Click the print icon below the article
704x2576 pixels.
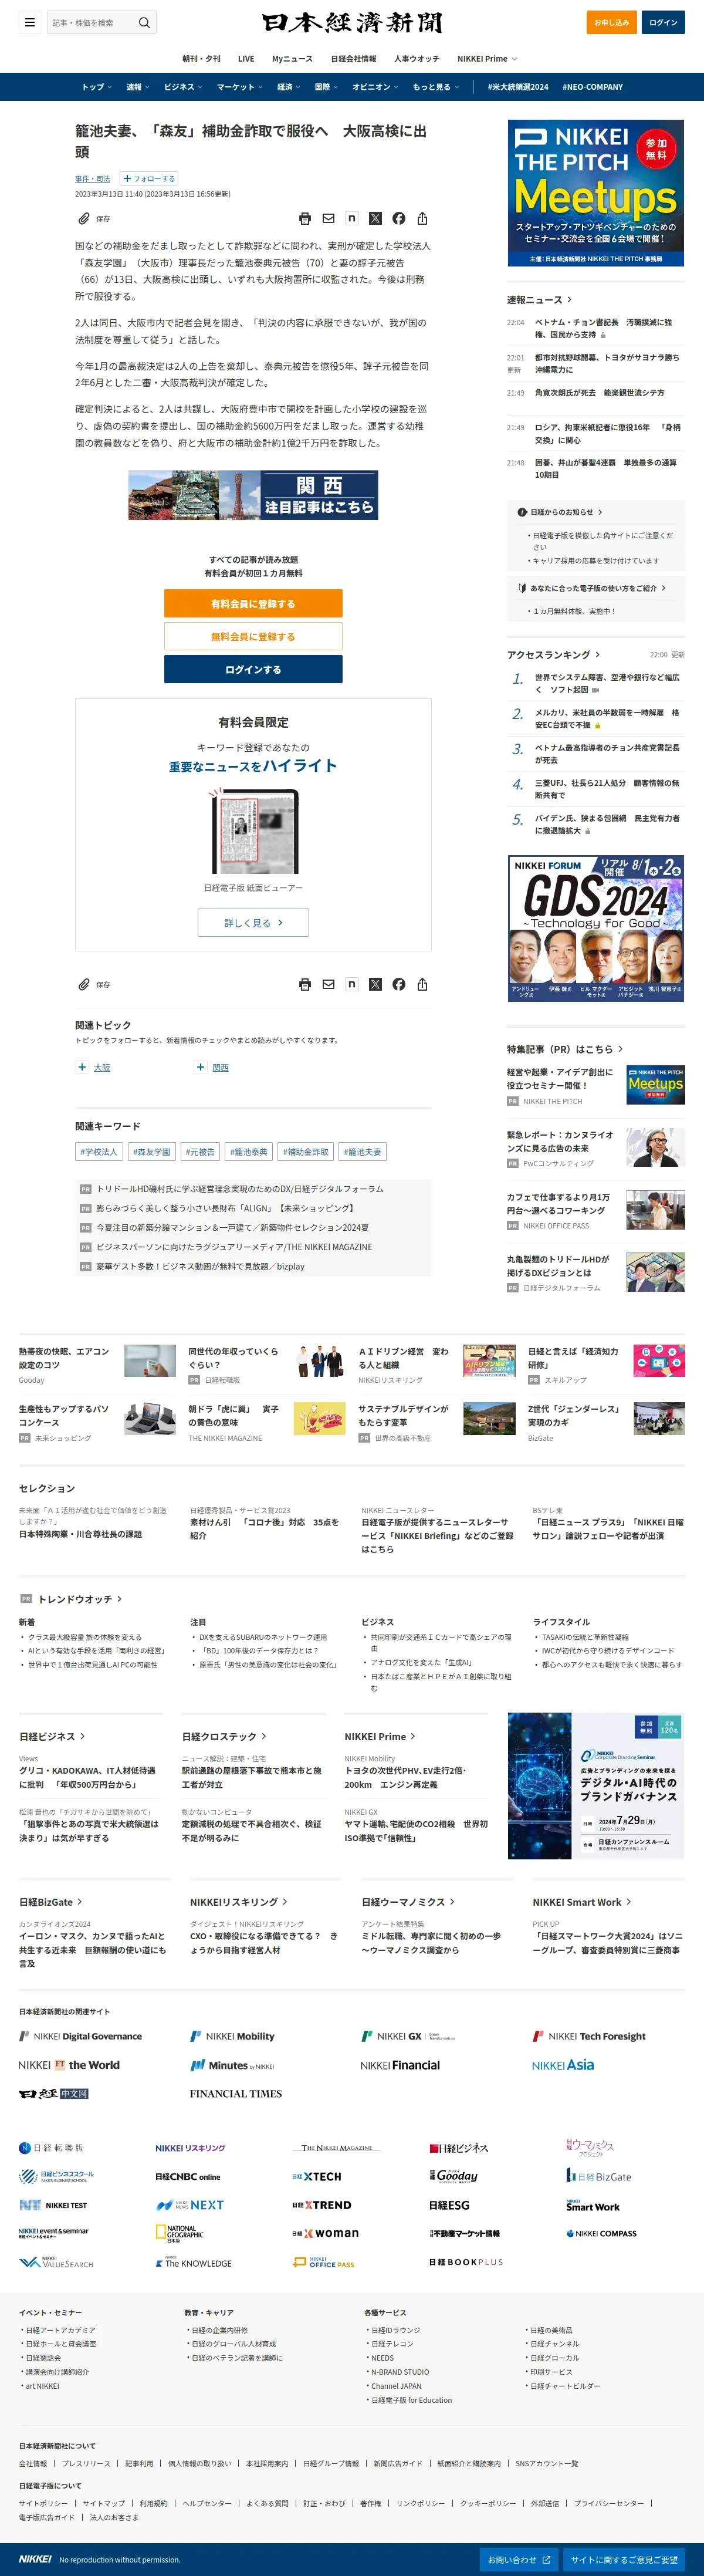[305, 984]
